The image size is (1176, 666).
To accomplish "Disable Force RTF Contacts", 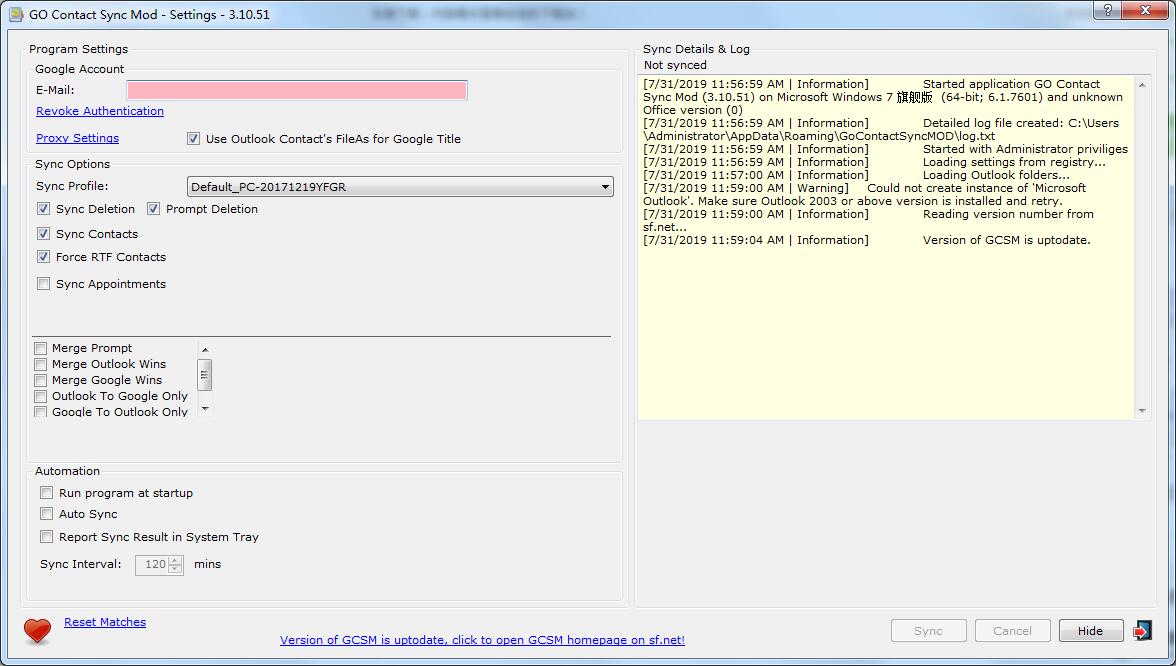I will (43, 257).
